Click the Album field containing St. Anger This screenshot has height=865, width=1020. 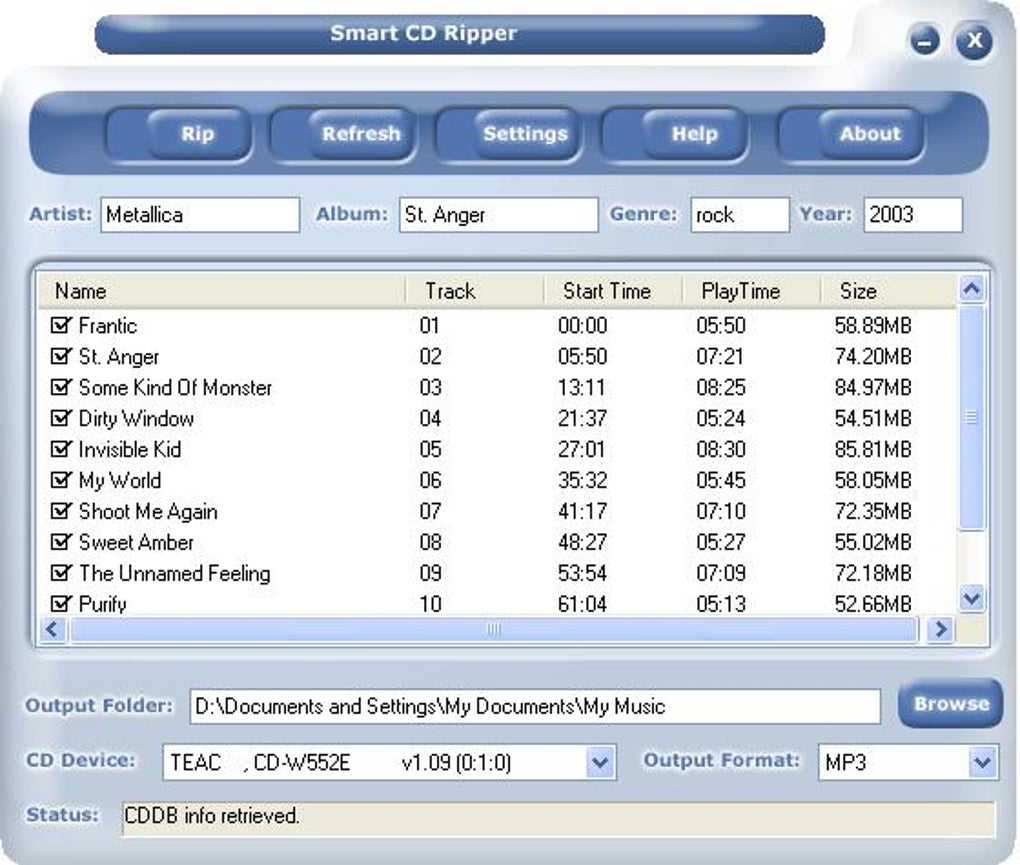point(498,215)
